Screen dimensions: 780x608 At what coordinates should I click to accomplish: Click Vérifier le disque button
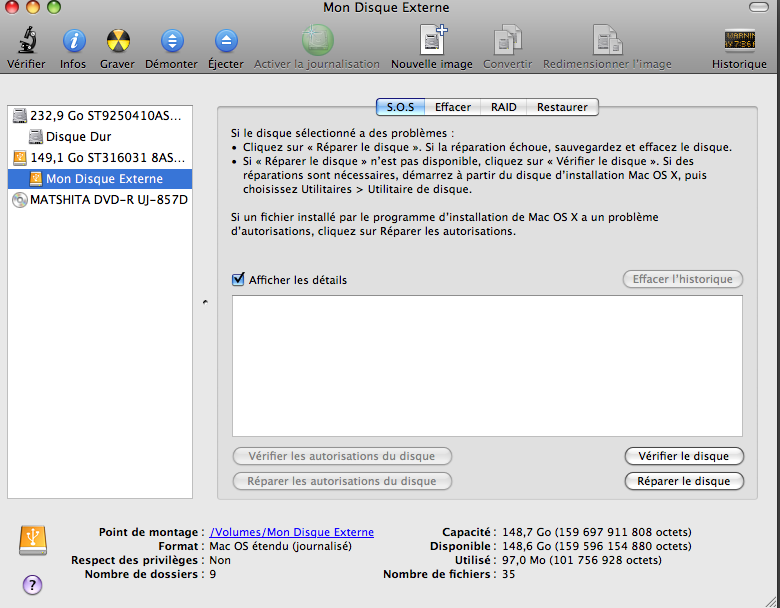tap(684, 456)
